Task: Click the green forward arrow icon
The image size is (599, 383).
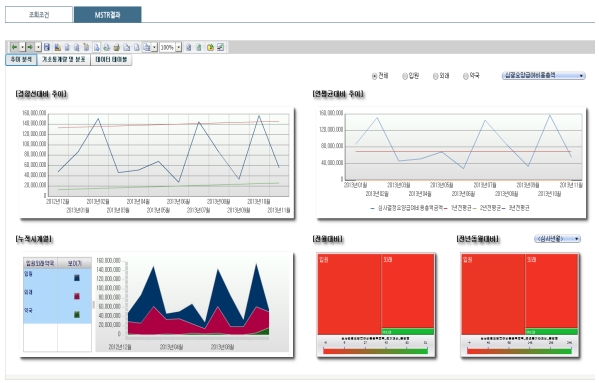Action: (x=30, y=47)
